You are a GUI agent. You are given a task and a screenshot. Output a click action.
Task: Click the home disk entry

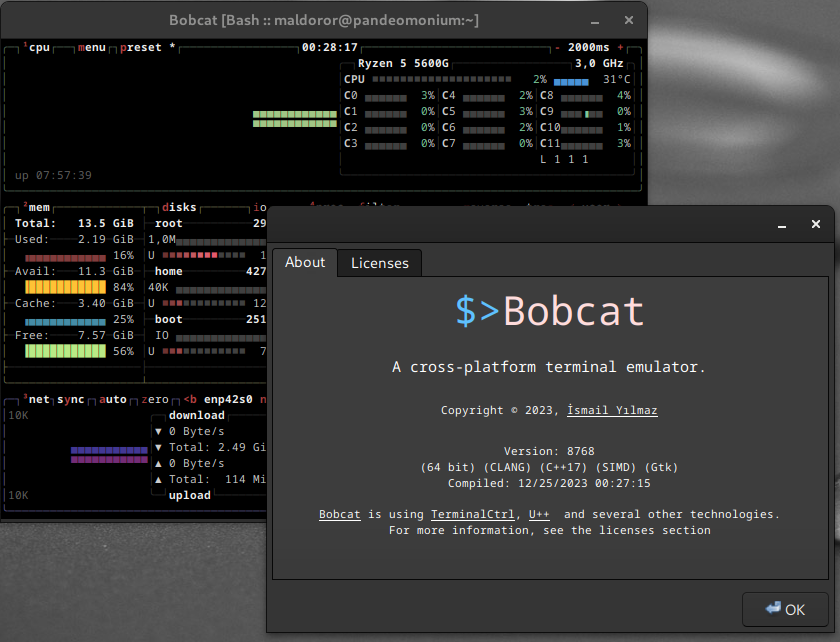click(x=168, y=271)
